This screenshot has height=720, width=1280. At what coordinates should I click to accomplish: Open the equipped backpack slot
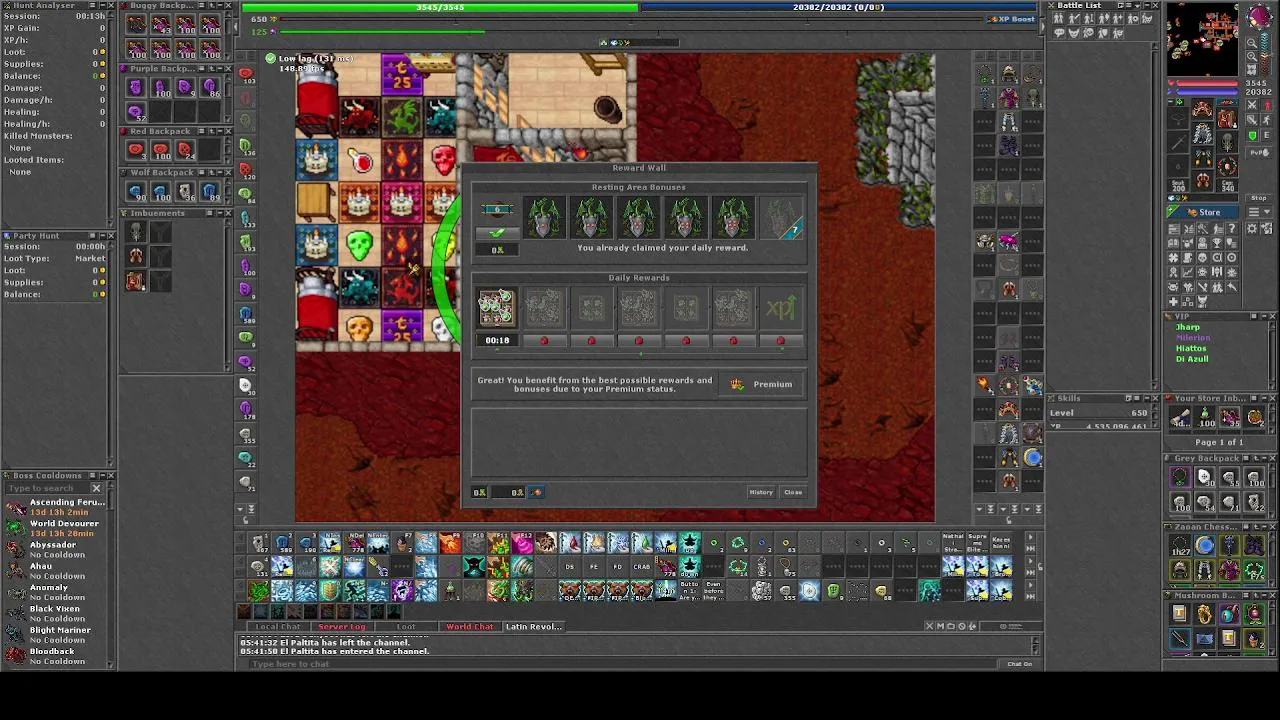pyautogui.click(x=1227, y=118)
